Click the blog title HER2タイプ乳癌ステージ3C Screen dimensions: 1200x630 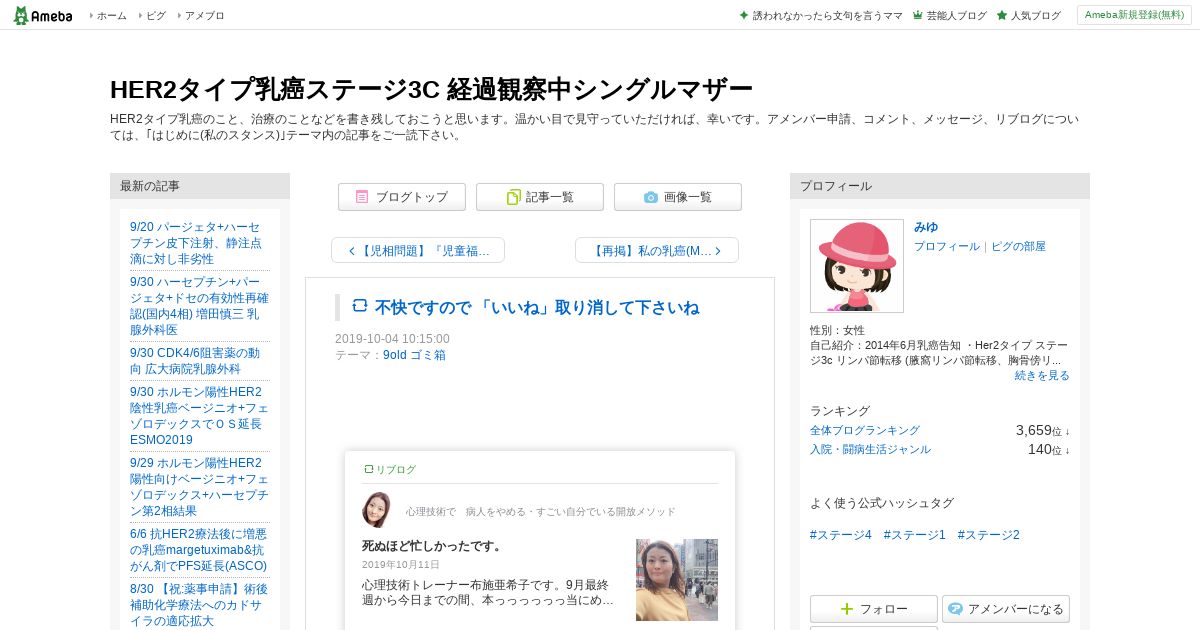click(x=431, y=89)
